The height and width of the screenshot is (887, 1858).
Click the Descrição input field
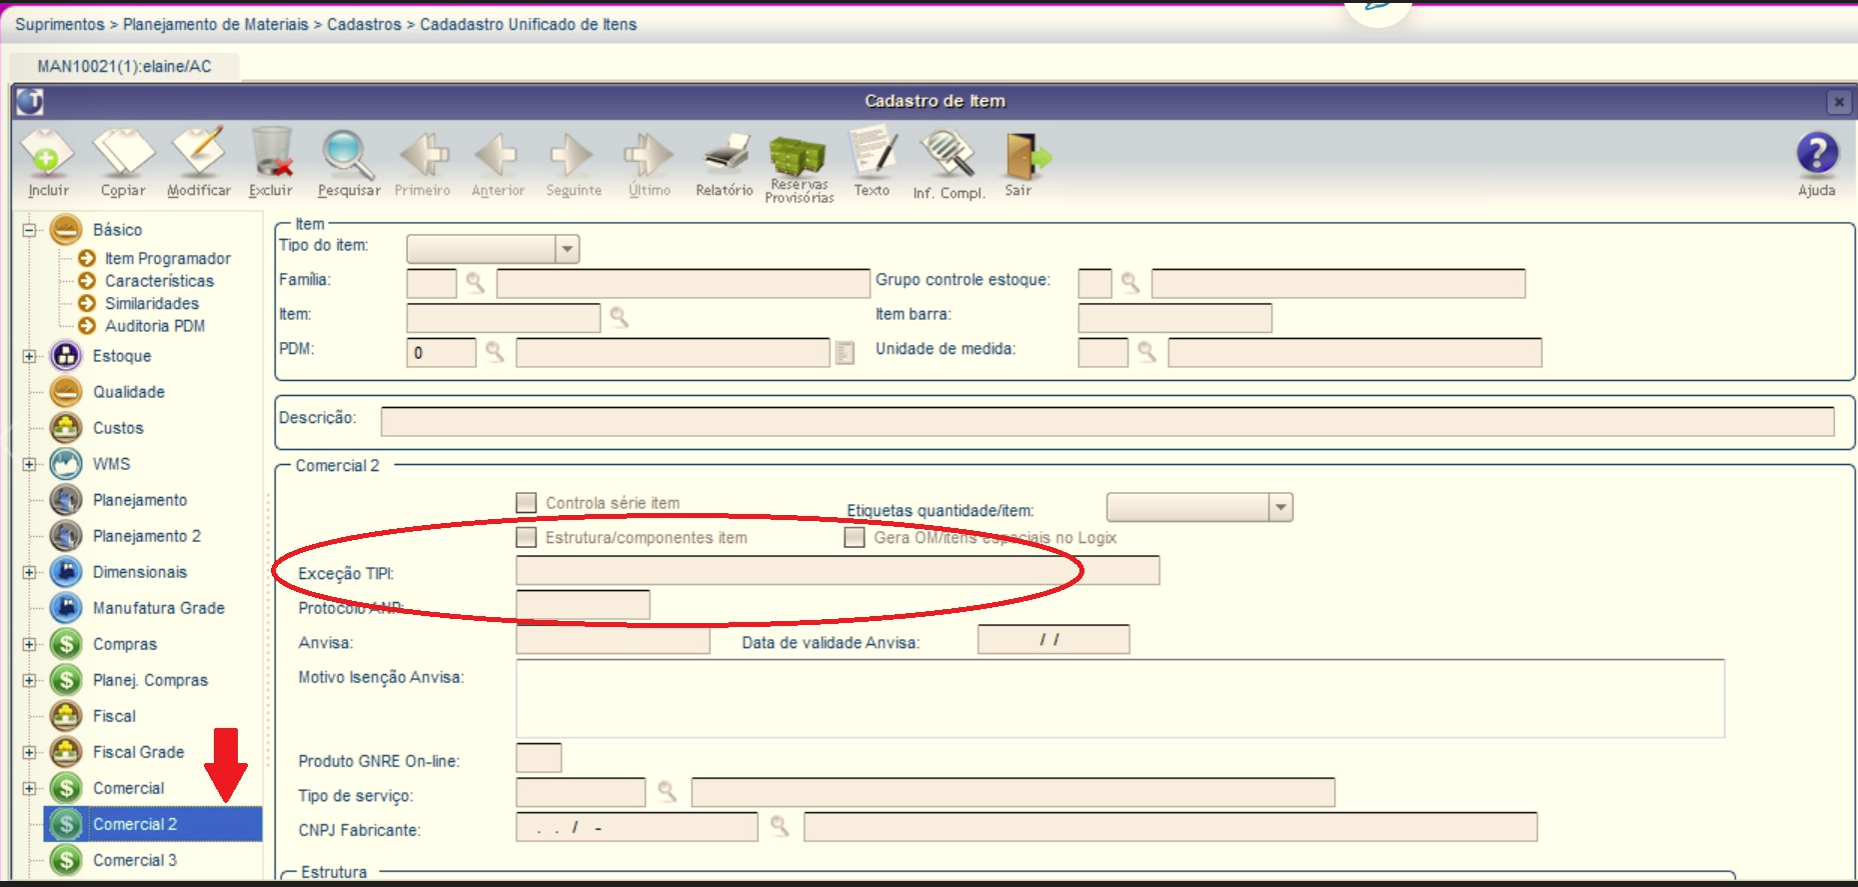pos(1107,421)
